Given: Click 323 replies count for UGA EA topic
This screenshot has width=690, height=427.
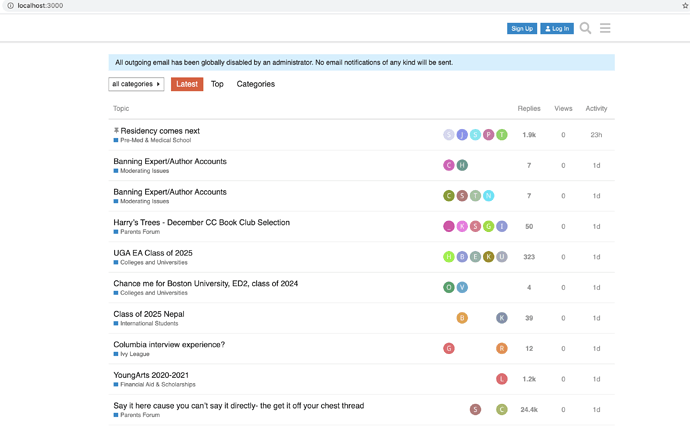Looking at the screenshot, I should 529,257.
